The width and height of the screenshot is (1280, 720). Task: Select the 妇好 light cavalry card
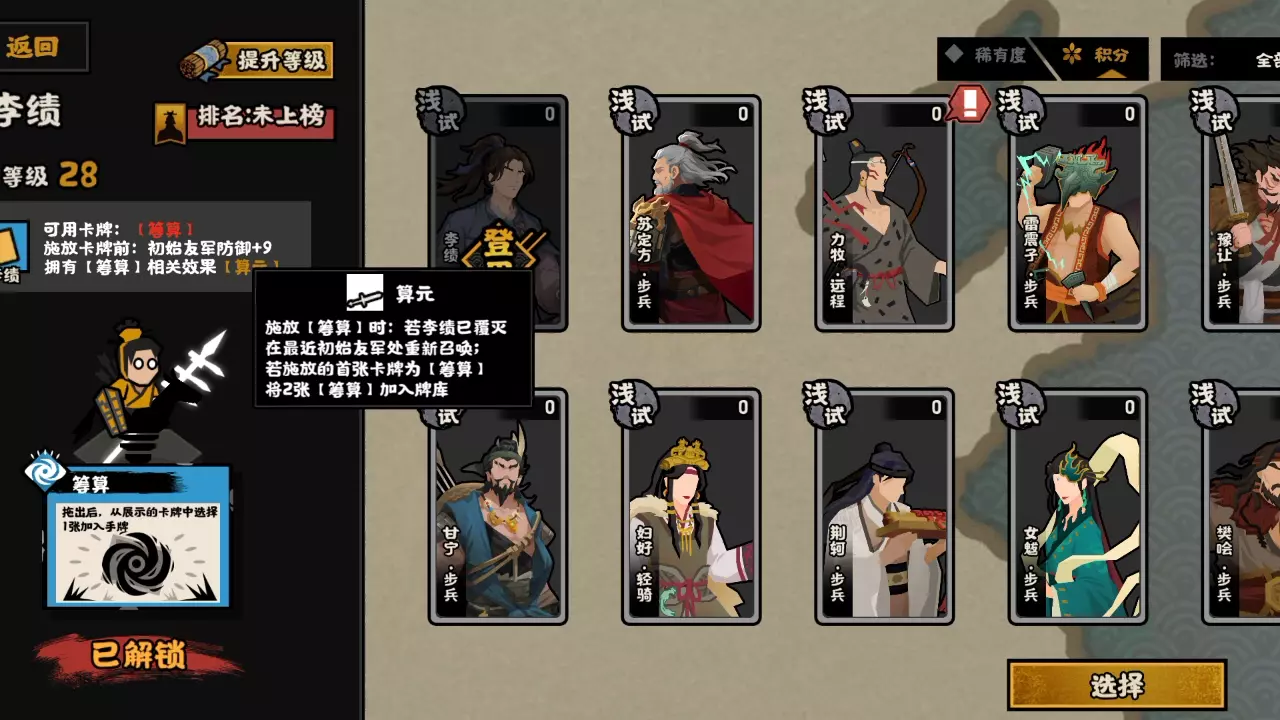tap(691, 506)
